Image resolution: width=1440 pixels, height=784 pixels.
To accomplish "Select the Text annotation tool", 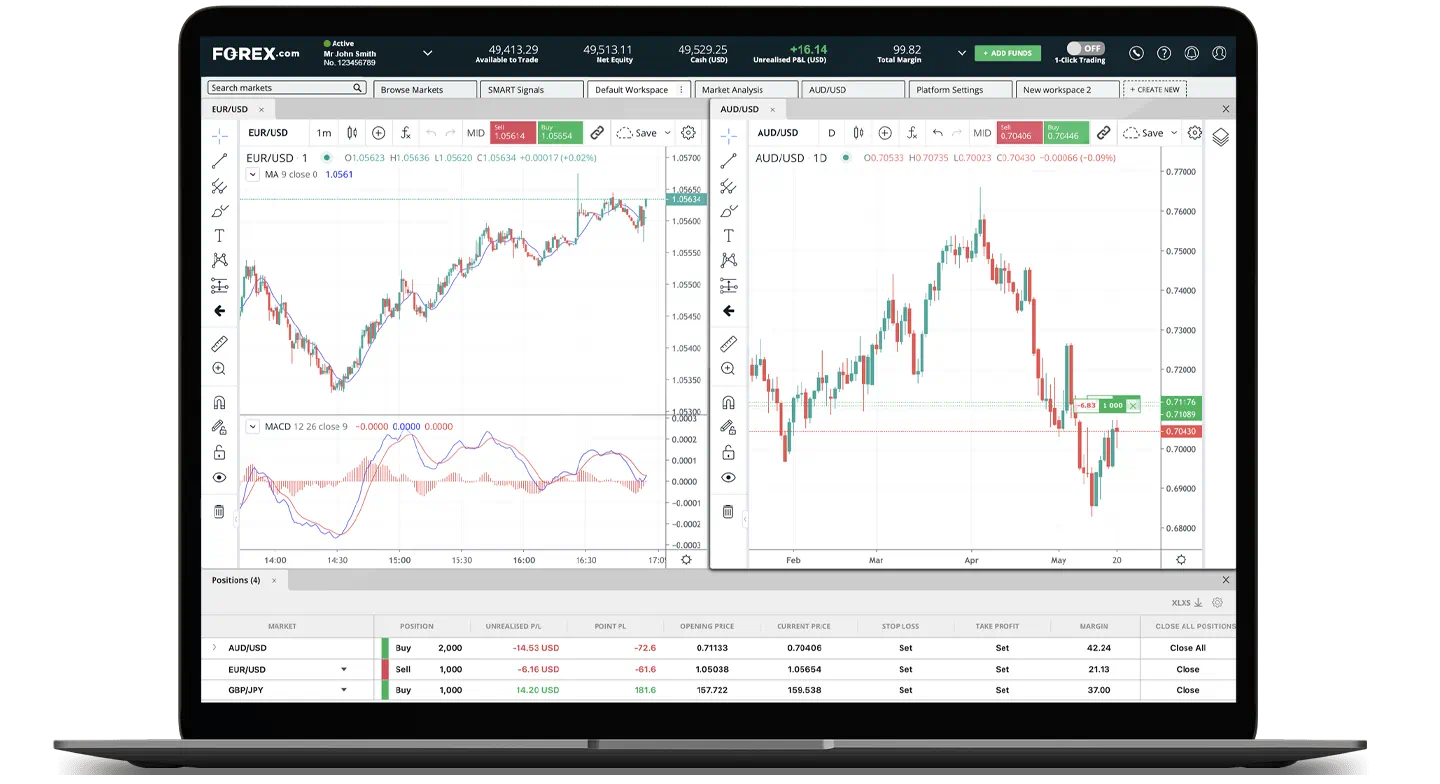I will (x=219, y=235).
